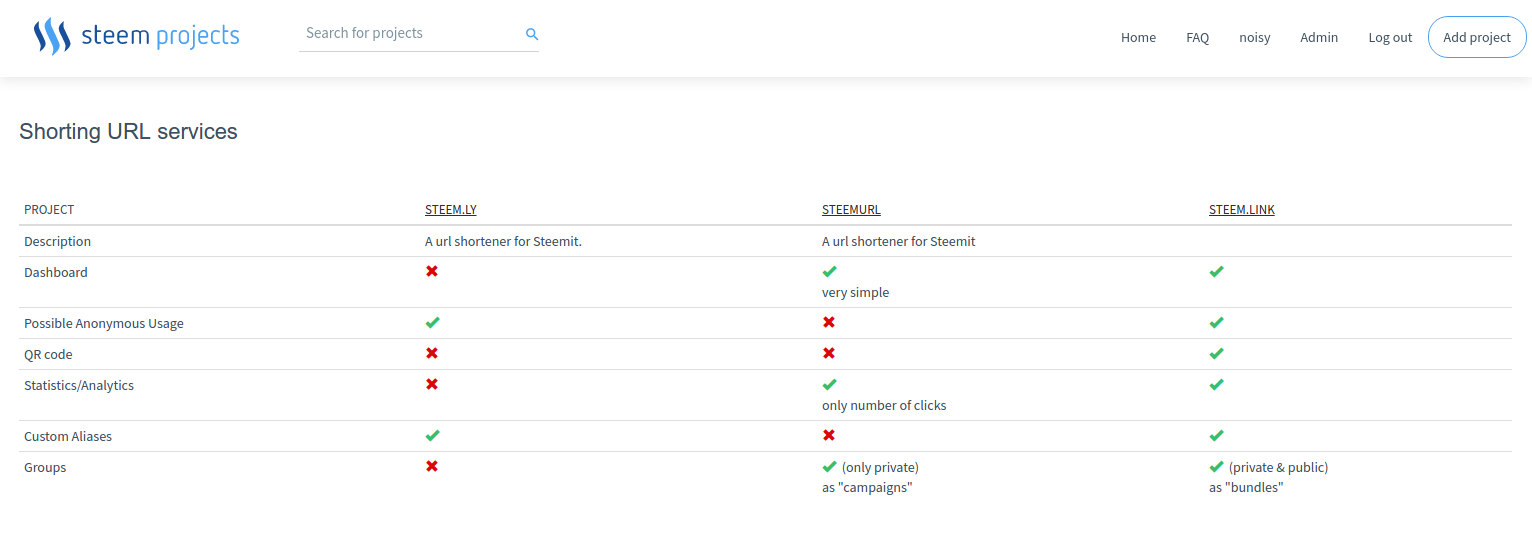
Task: Click the Shorting URL services heading
Action: 129,131
